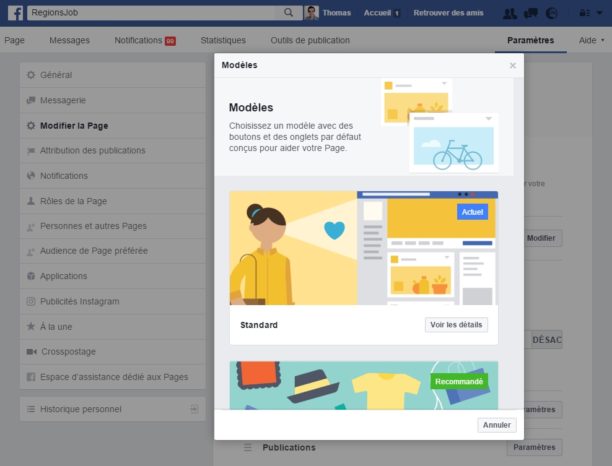Open Publicités Instagram row
This screenshot has height=466, width=612.
pyautogui.click(x=112, y=301)
